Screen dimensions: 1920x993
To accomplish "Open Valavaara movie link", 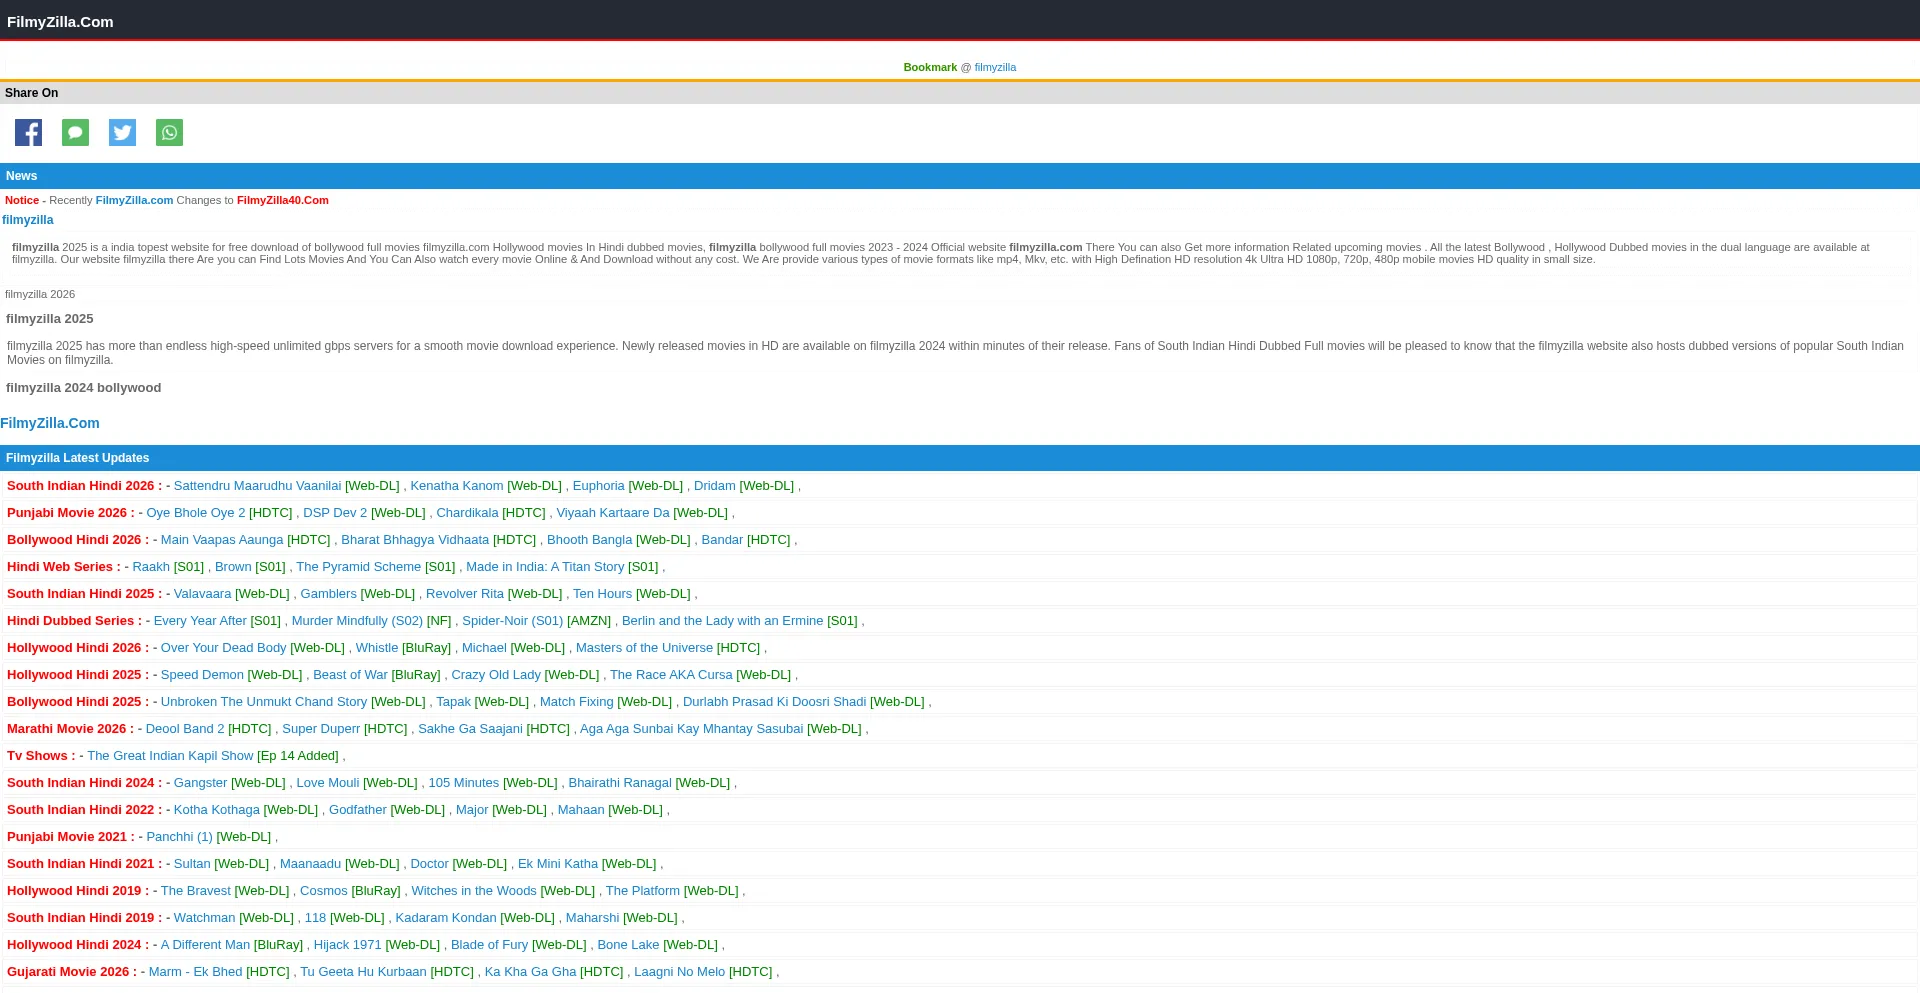I will (x=203, y=594).
